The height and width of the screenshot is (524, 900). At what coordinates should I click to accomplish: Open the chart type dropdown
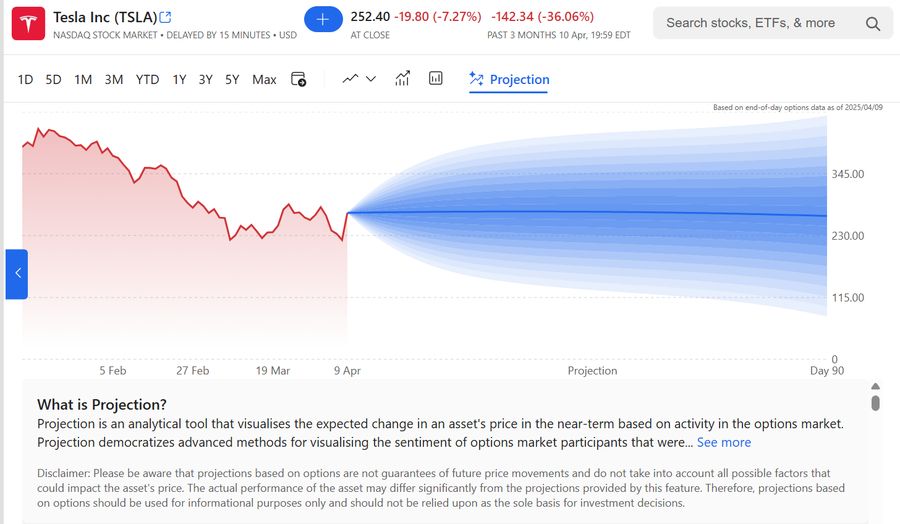(359, 79)
